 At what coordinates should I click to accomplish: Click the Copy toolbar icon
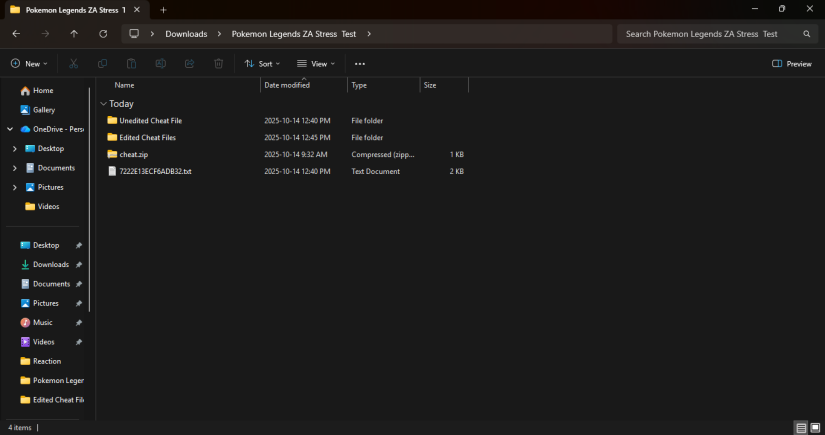pyautogui.click(x=103, y=64)
